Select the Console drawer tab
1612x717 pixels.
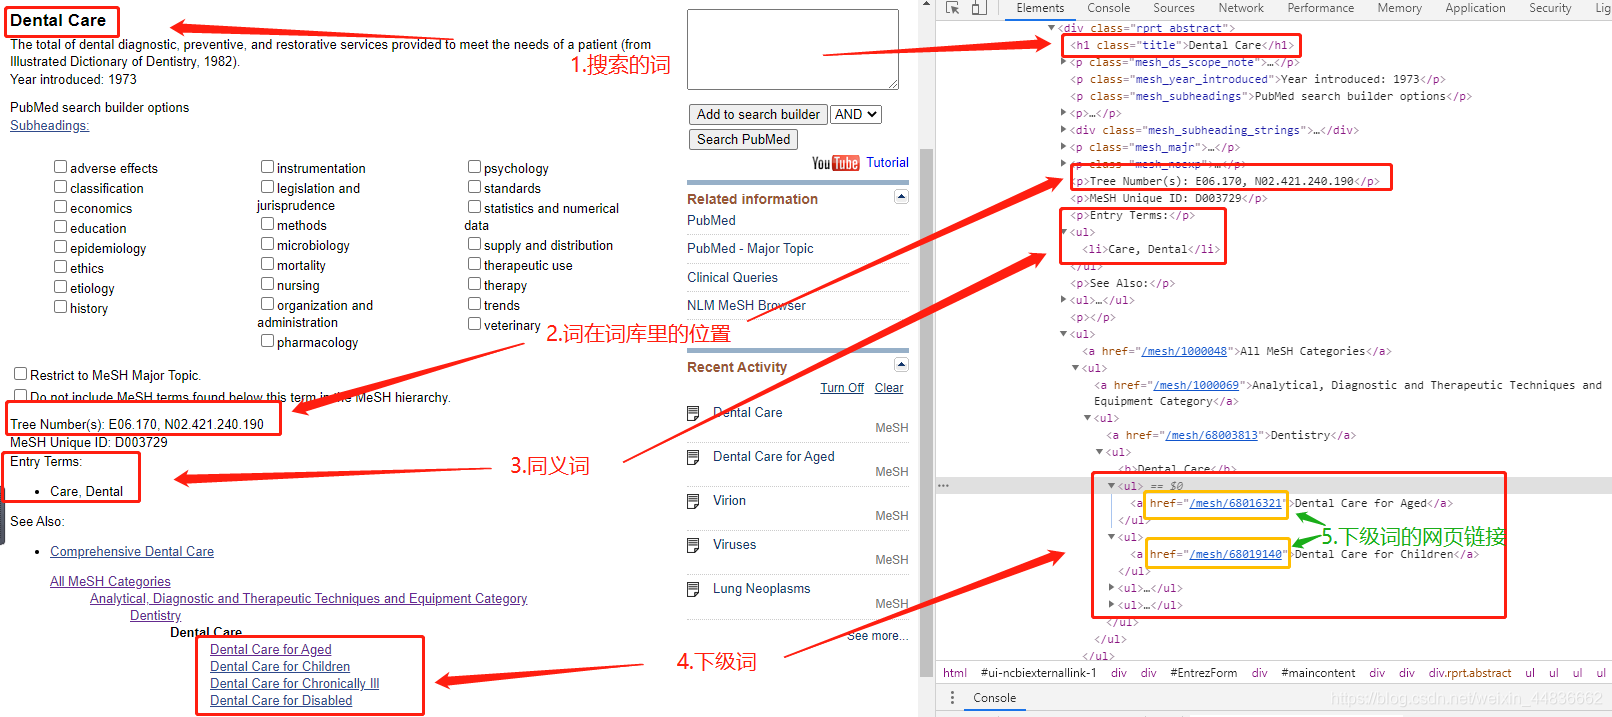[994, 698]
